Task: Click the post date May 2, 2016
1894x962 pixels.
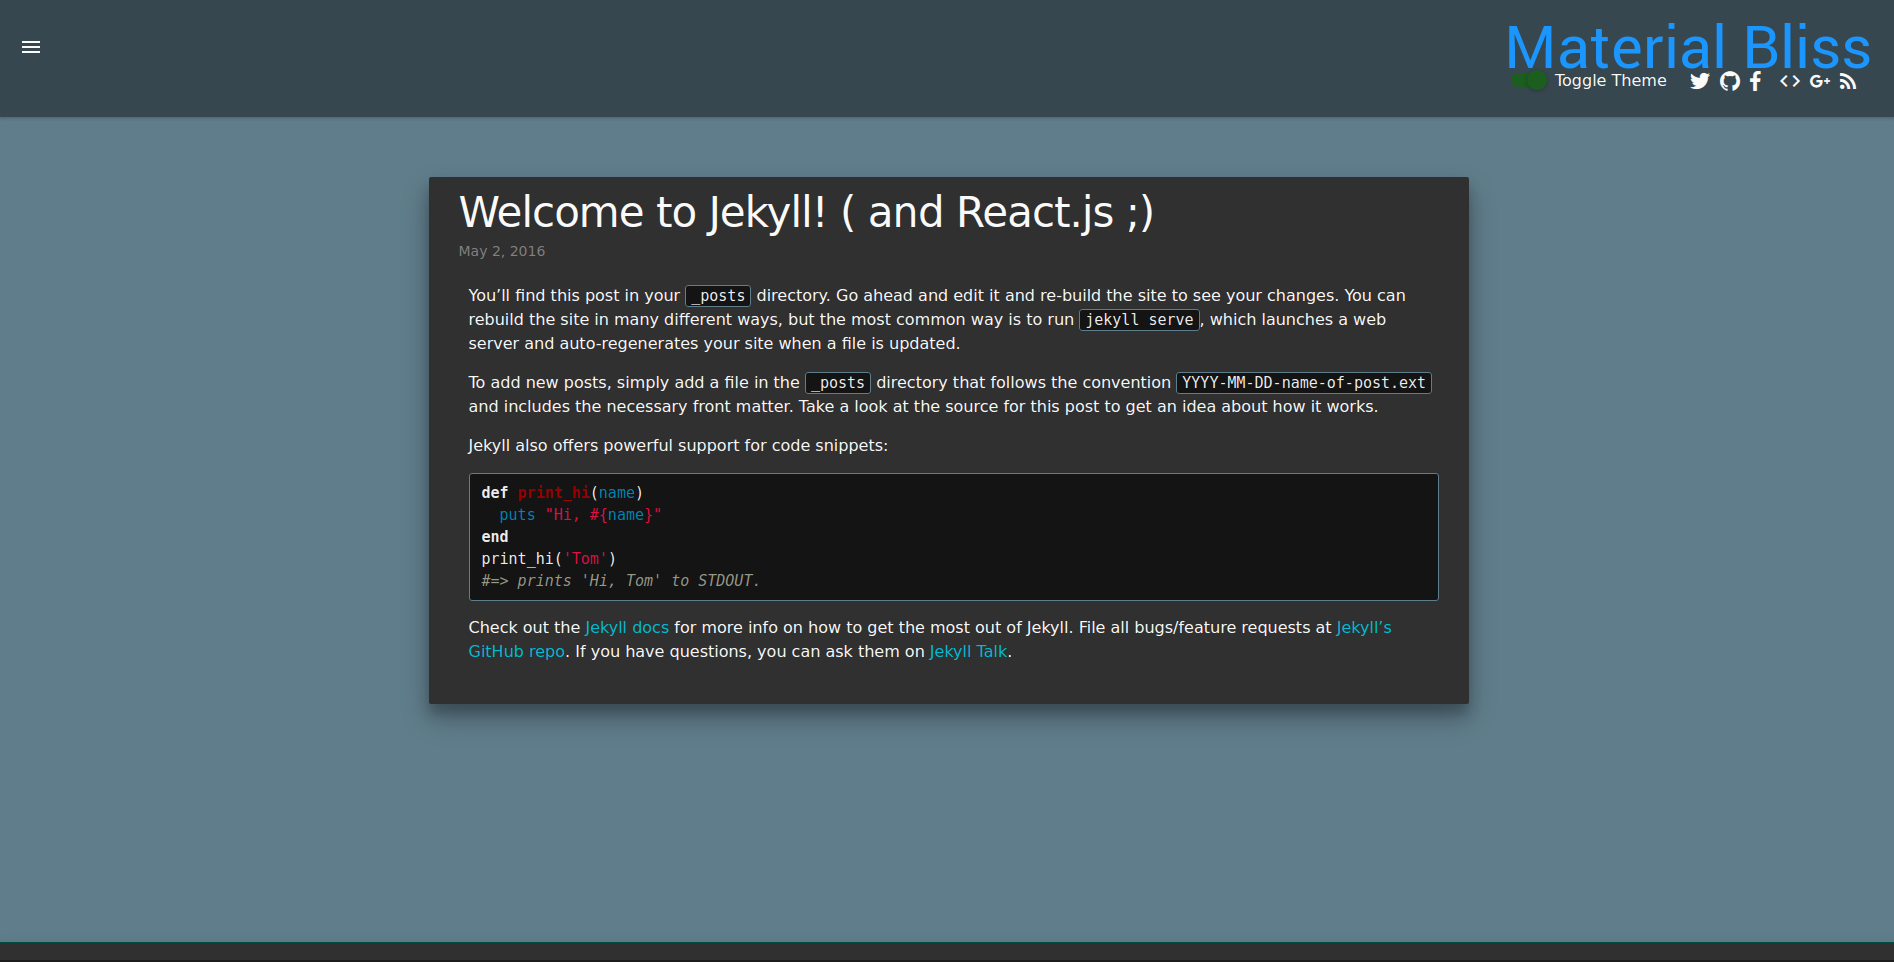Action: coord(502,251)
